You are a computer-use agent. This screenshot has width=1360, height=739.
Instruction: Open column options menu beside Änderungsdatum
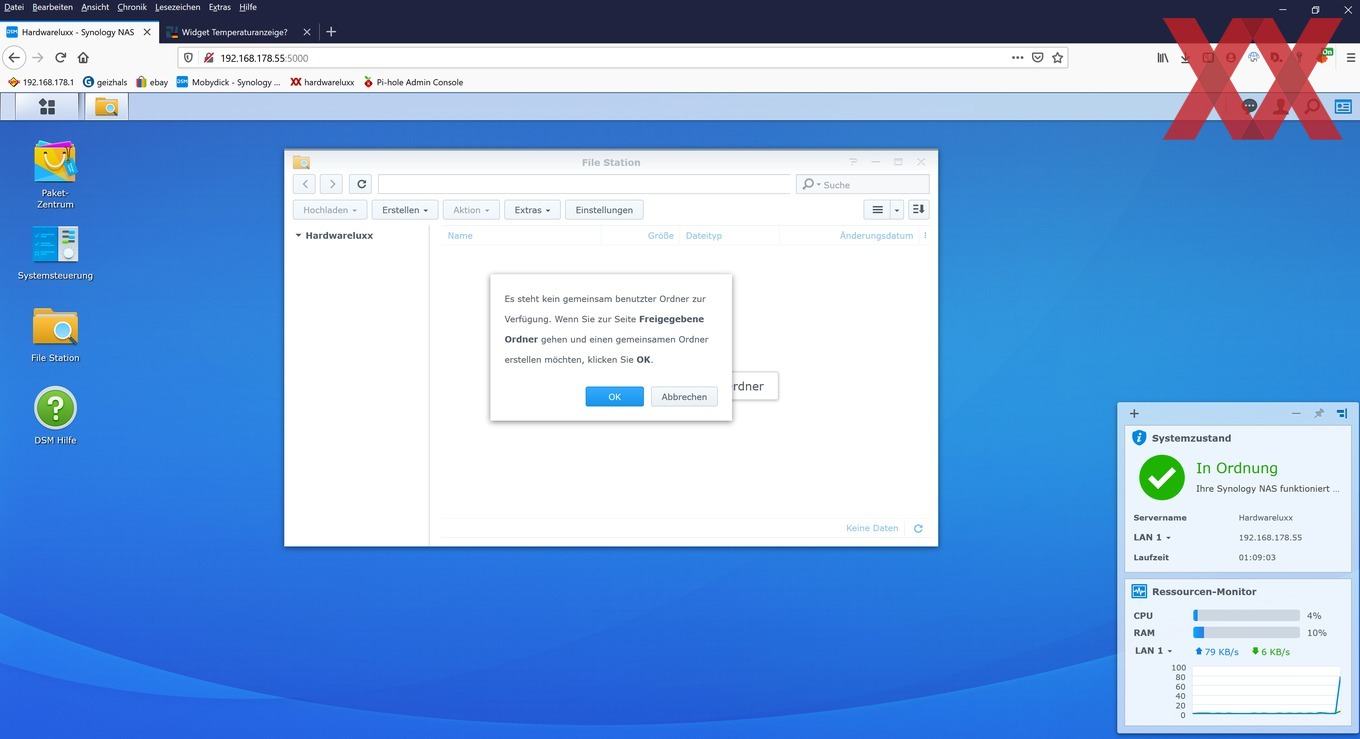925,236
